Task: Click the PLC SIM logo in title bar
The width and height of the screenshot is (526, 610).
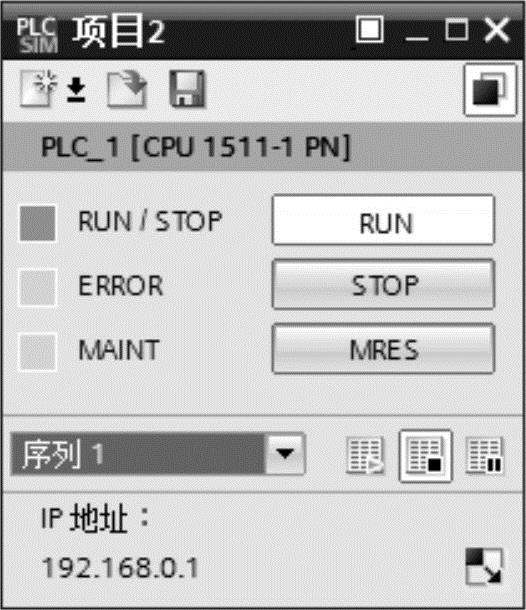Action: (37, 35)
